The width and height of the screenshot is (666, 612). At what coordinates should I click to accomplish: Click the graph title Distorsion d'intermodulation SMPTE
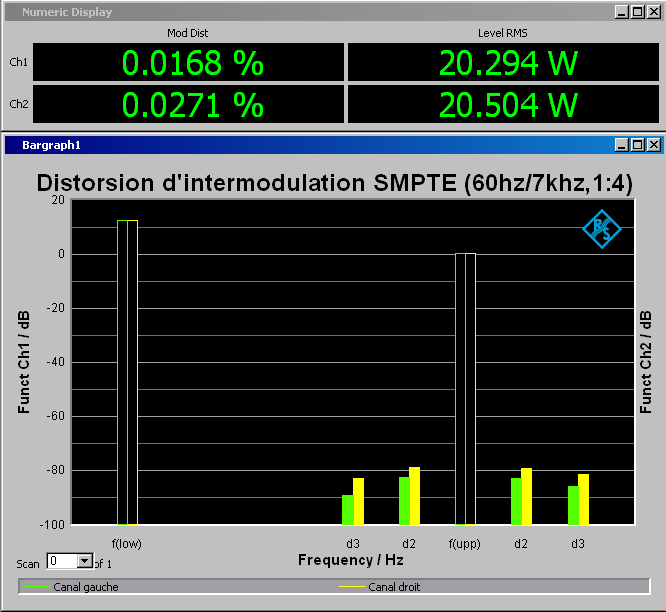[335, 183]
